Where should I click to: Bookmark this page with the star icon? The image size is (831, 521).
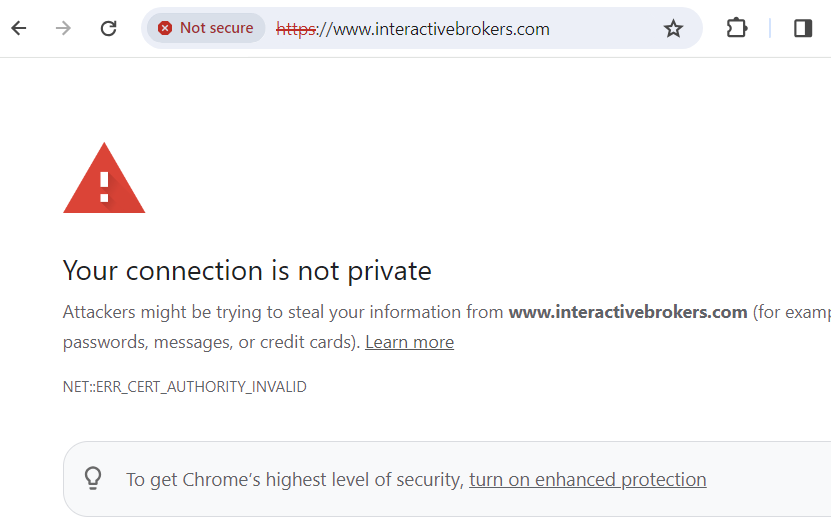(673, 28)
